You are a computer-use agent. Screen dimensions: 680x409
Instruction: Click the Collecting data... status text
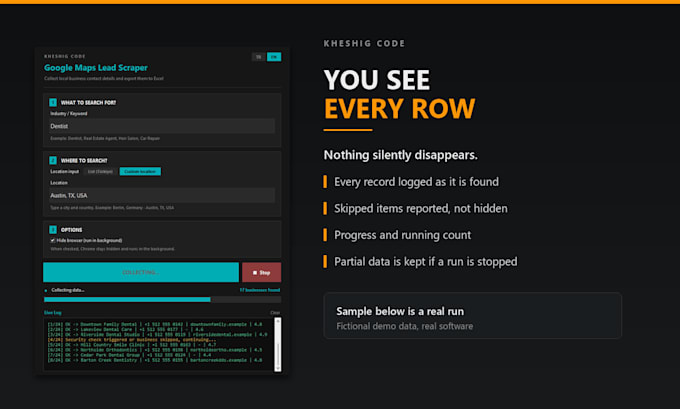(x=68, y=290)
